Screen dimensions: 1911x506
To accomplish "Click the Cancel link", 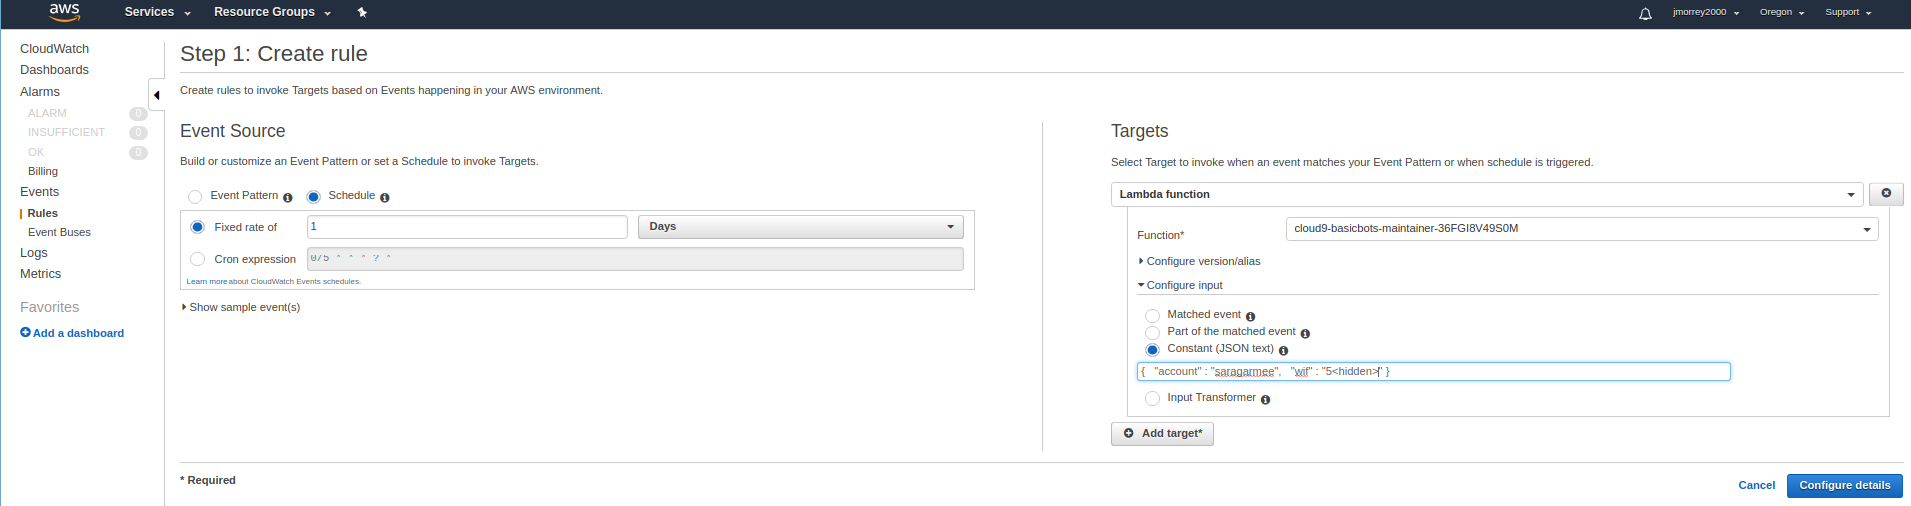I will pyautogui.click(x=1756, y=485).
